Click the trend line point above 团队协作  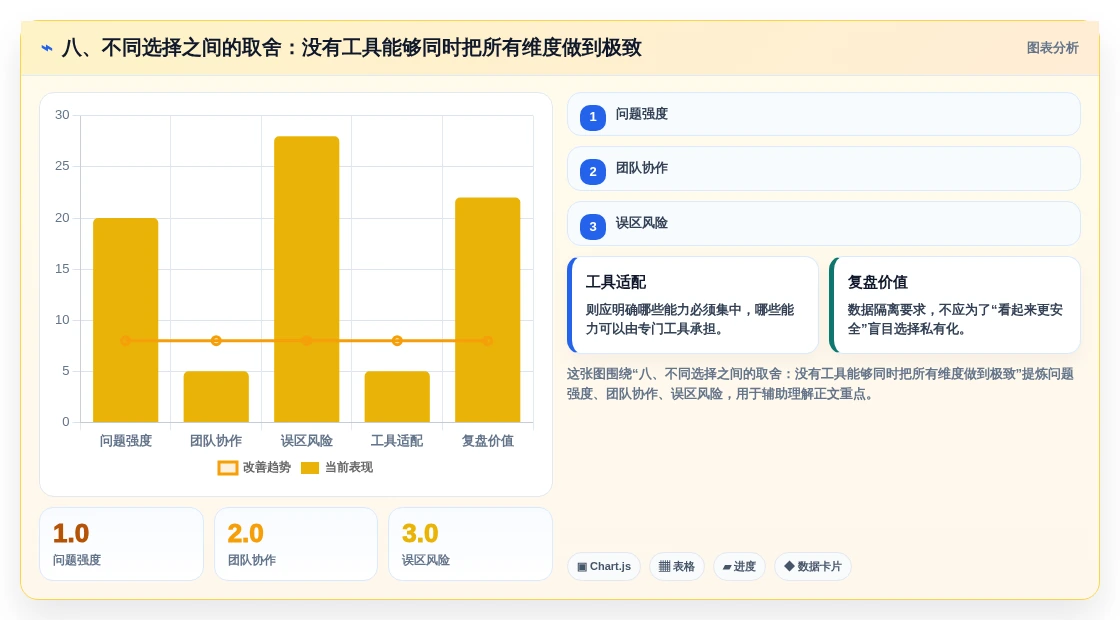pos(216,341)
